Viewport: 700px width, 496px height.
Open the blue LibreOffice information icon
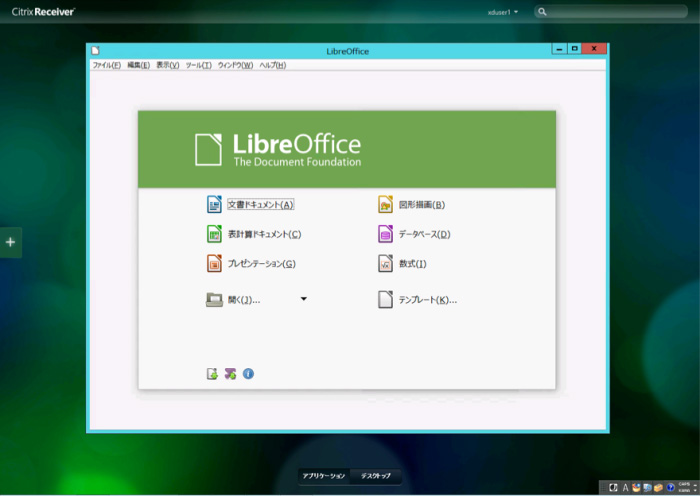(x=248, y=374)
